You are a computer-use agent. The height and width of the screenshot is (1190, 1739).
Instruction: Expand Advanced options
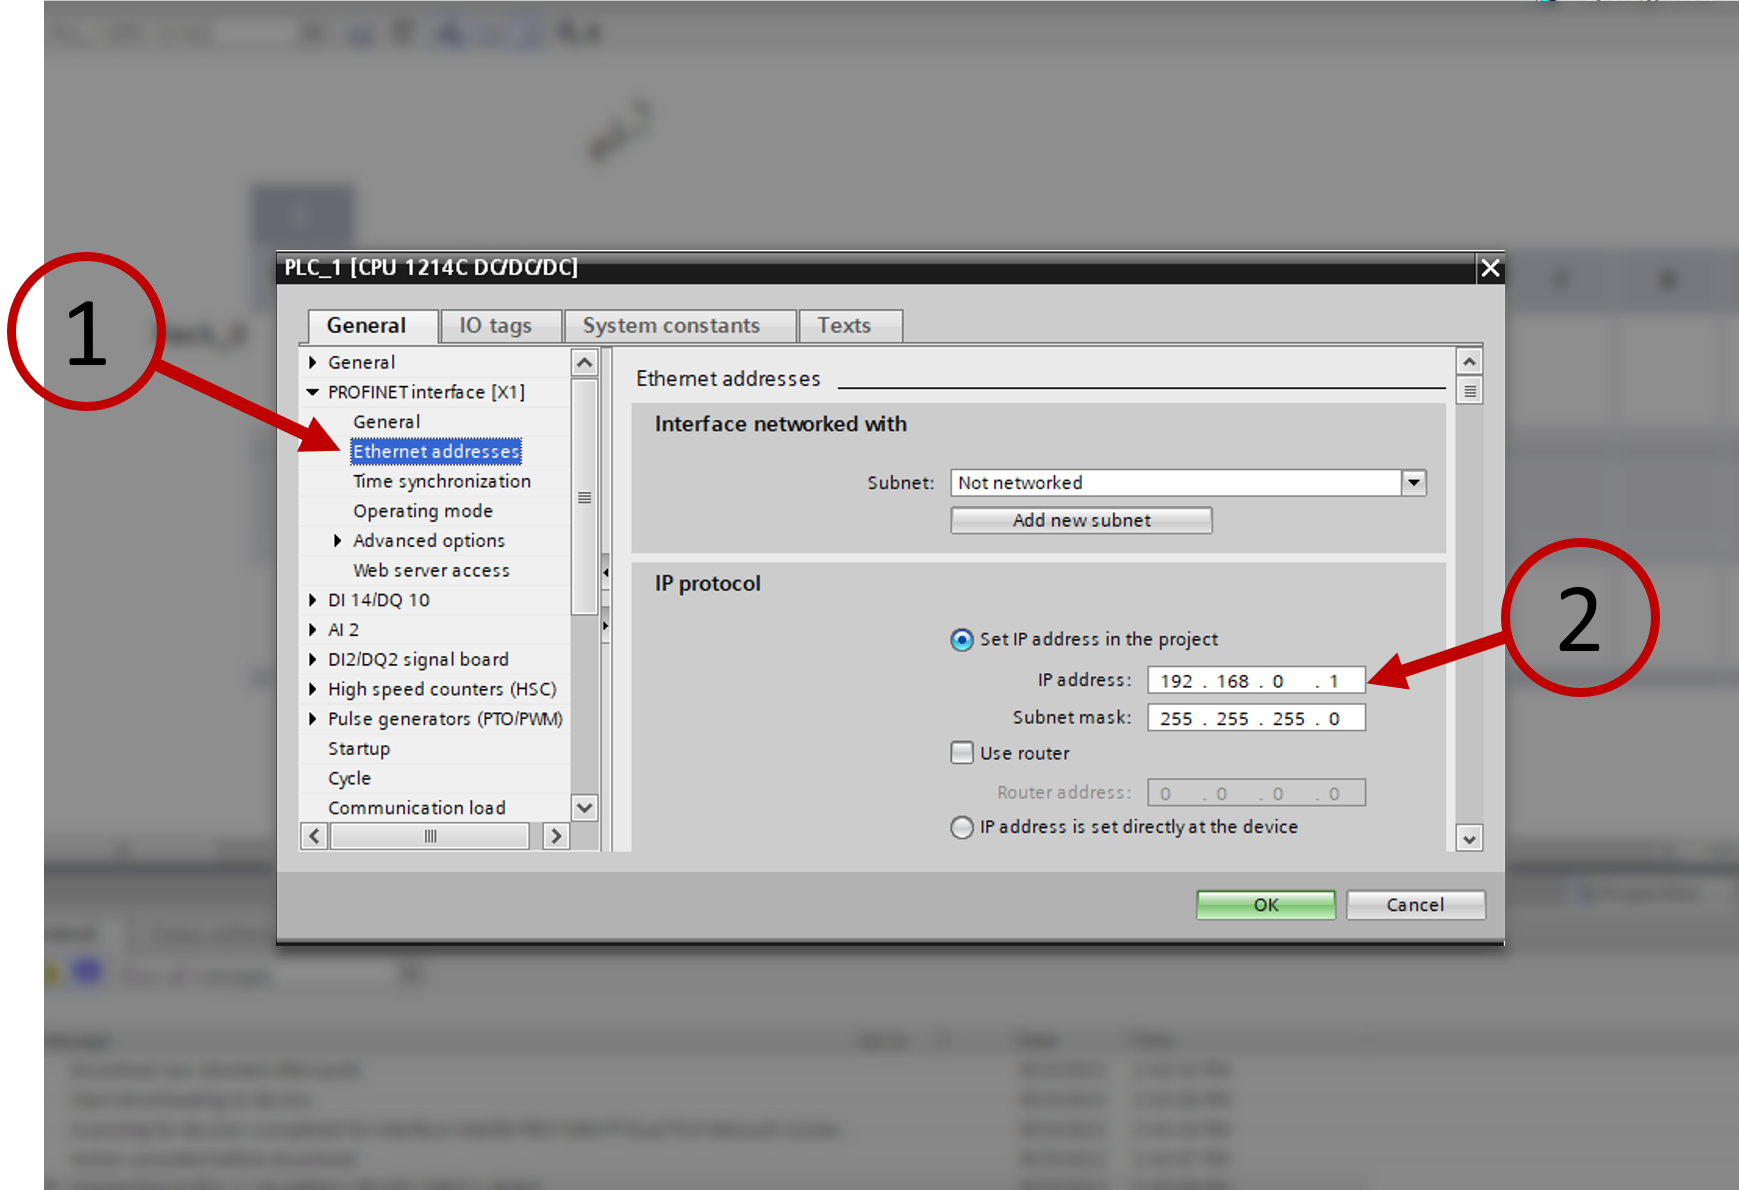[x=337, y=540]
